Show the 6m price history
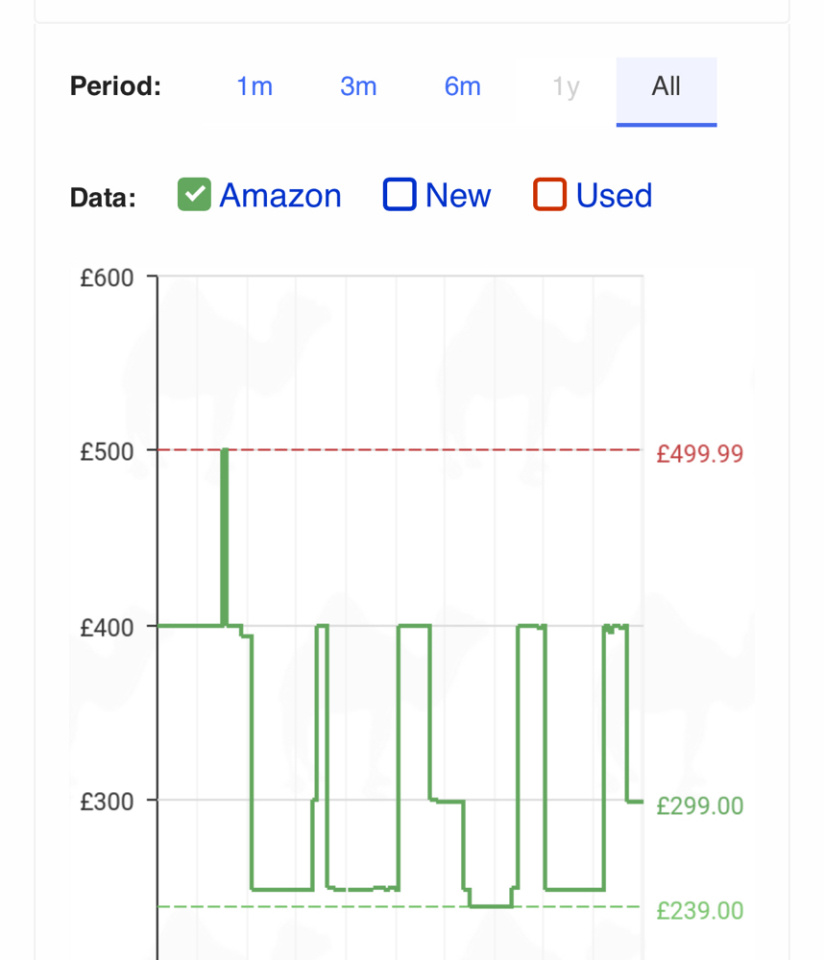The width and height of the screenshot is (824, 960). pyautogui.click(x=462, y=87)
